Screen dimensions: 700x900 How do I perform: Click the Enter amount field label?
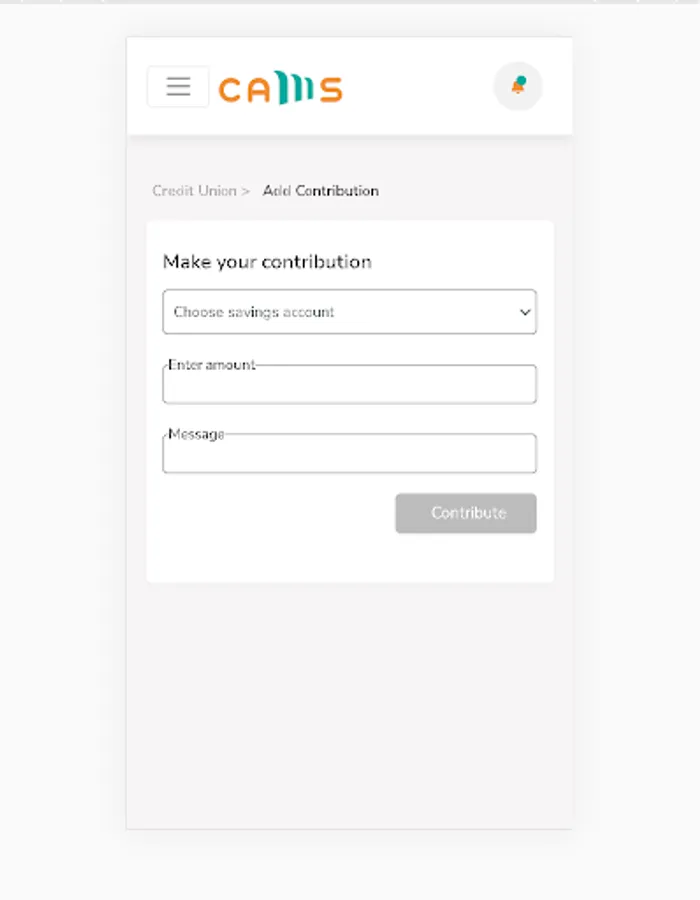click(x=212, y=365)
